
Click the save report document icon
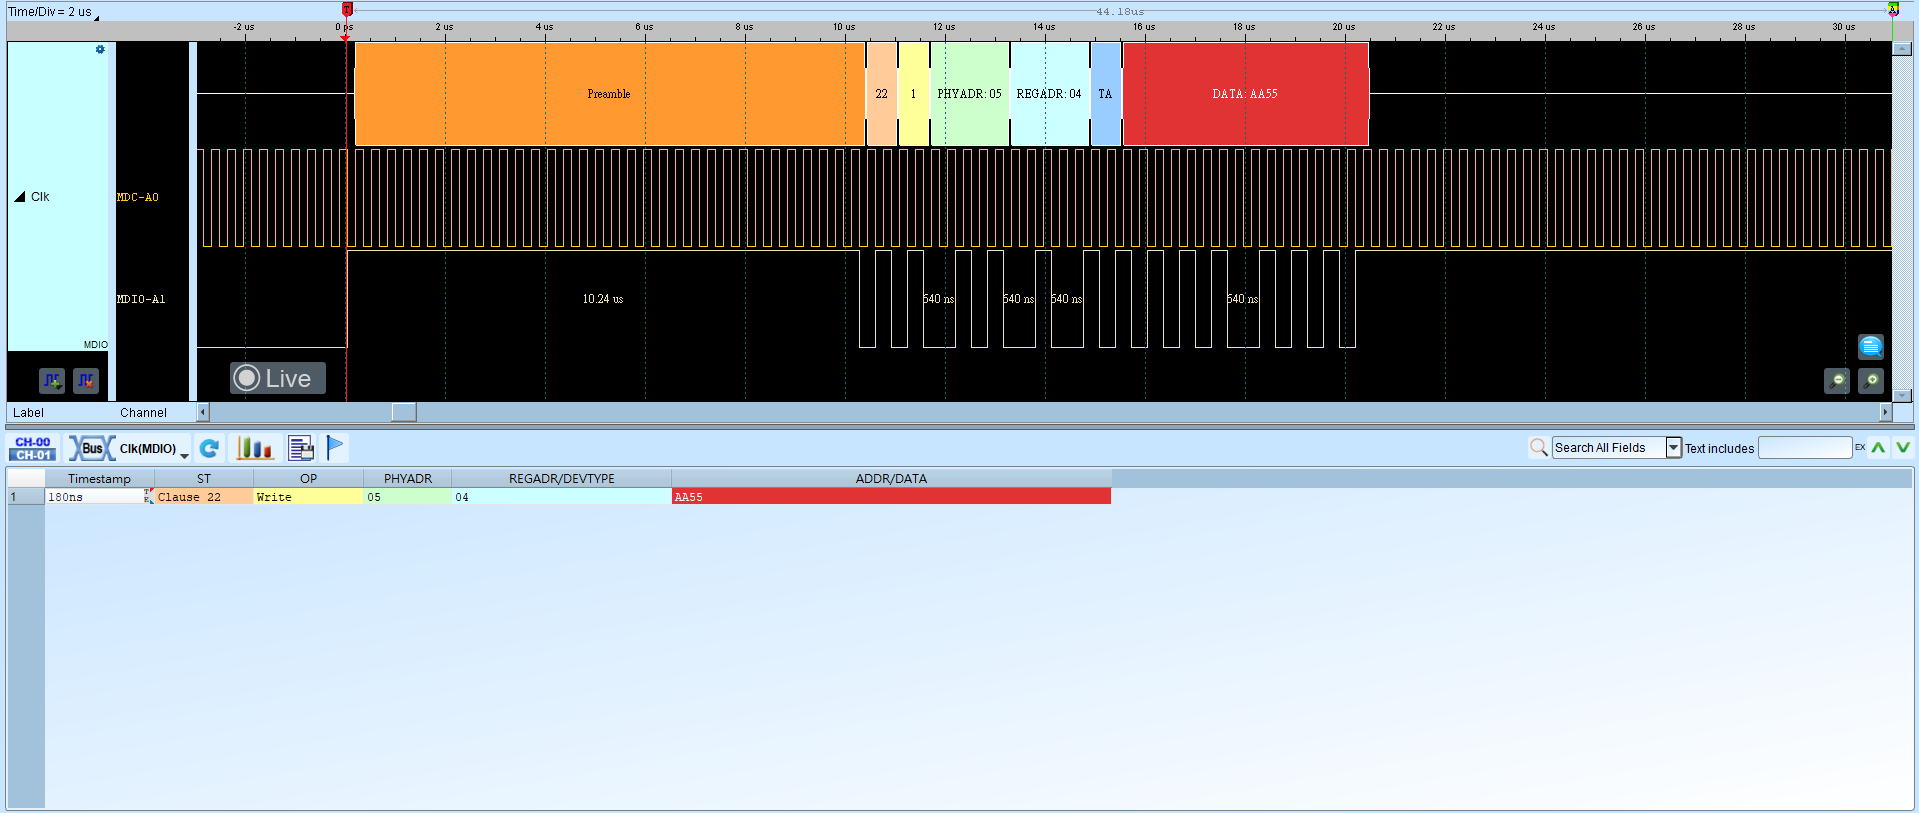coord(301,448)
